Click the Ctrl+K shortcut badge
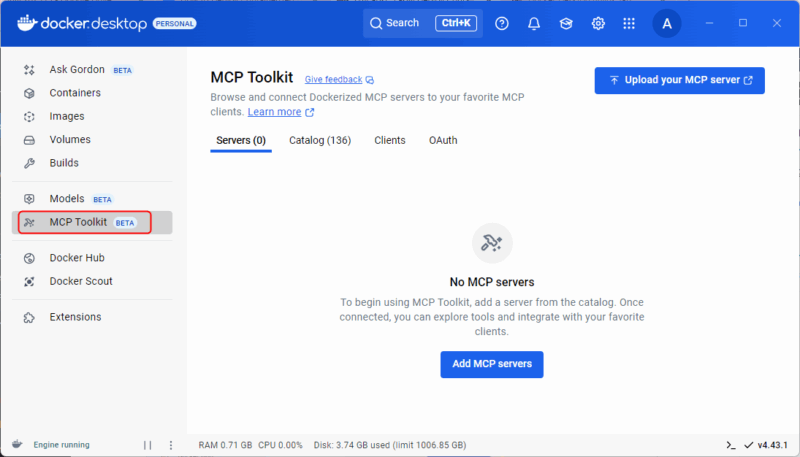The width and height of the screenshot is (800, 457). coord(456,23)
